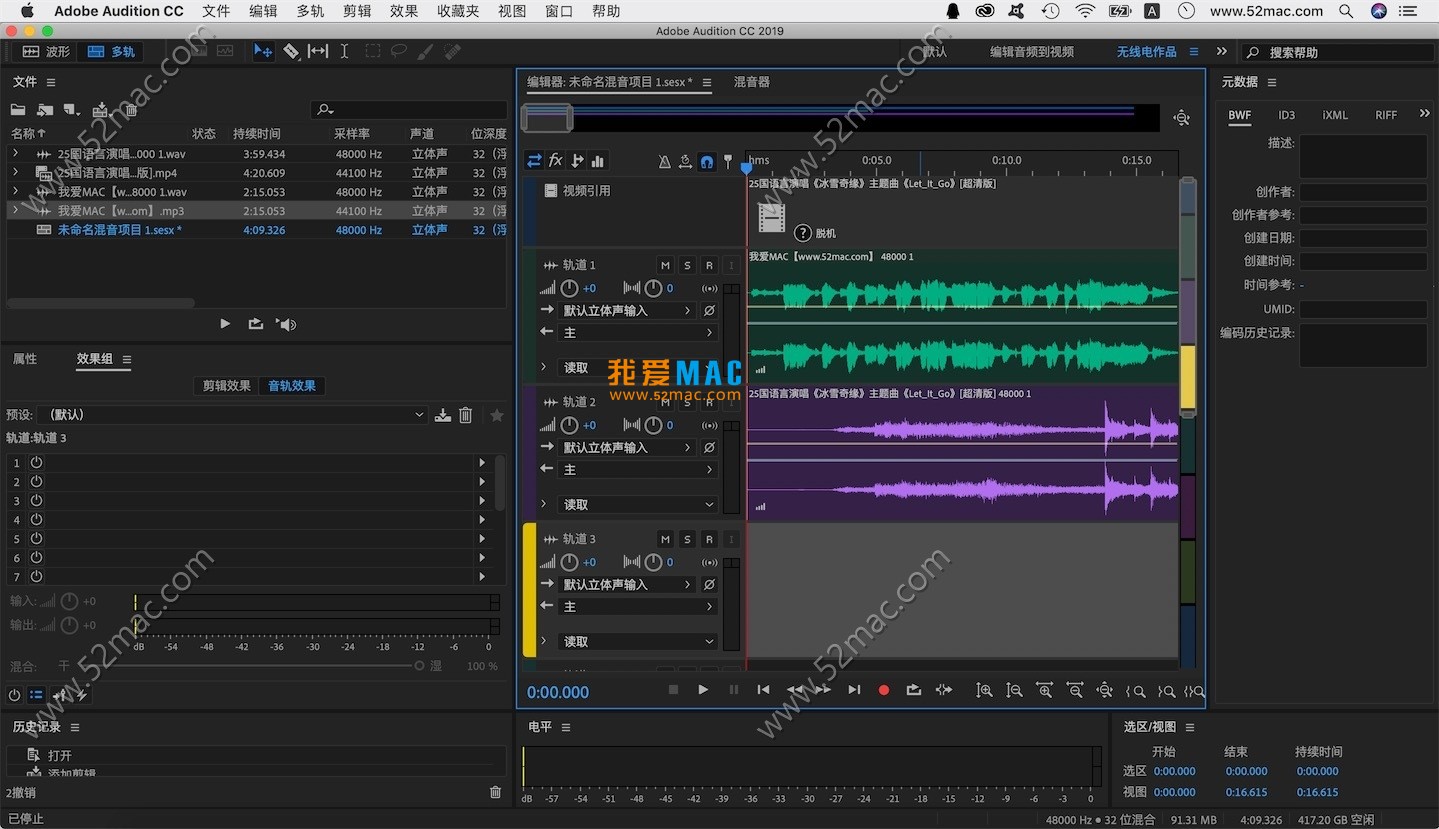Toggle power for effect slot 1
The height and width of the screenshot is (829, 1439).
pyautogui.click(x=36, y=463)
